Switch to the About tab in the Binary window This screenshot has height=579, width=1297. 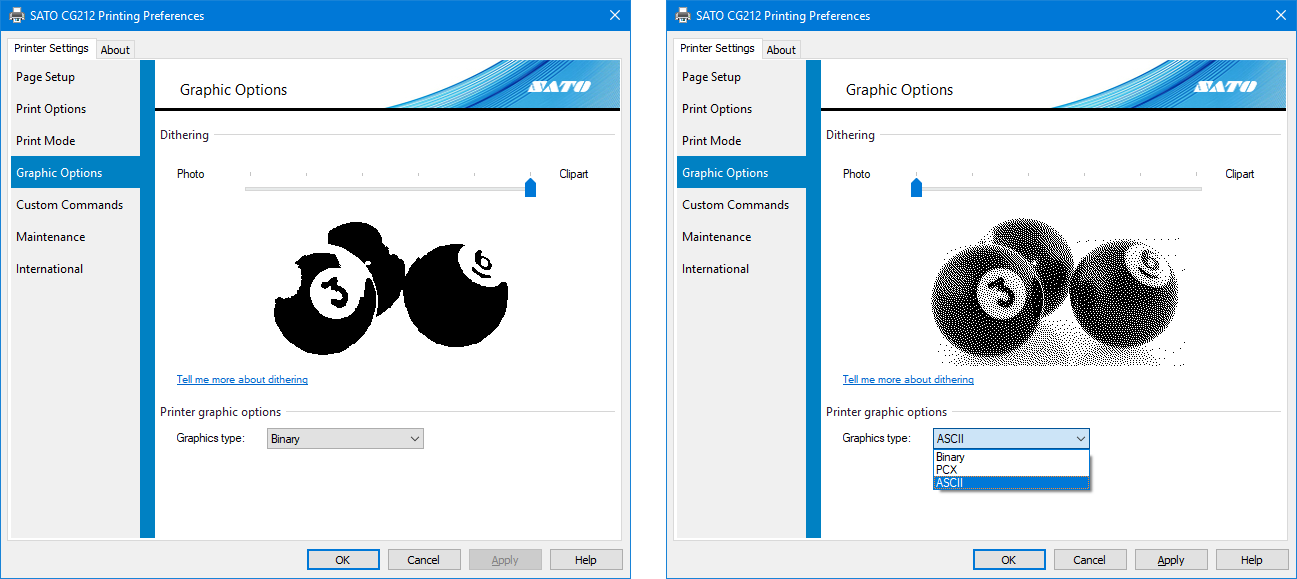[115, 50]
